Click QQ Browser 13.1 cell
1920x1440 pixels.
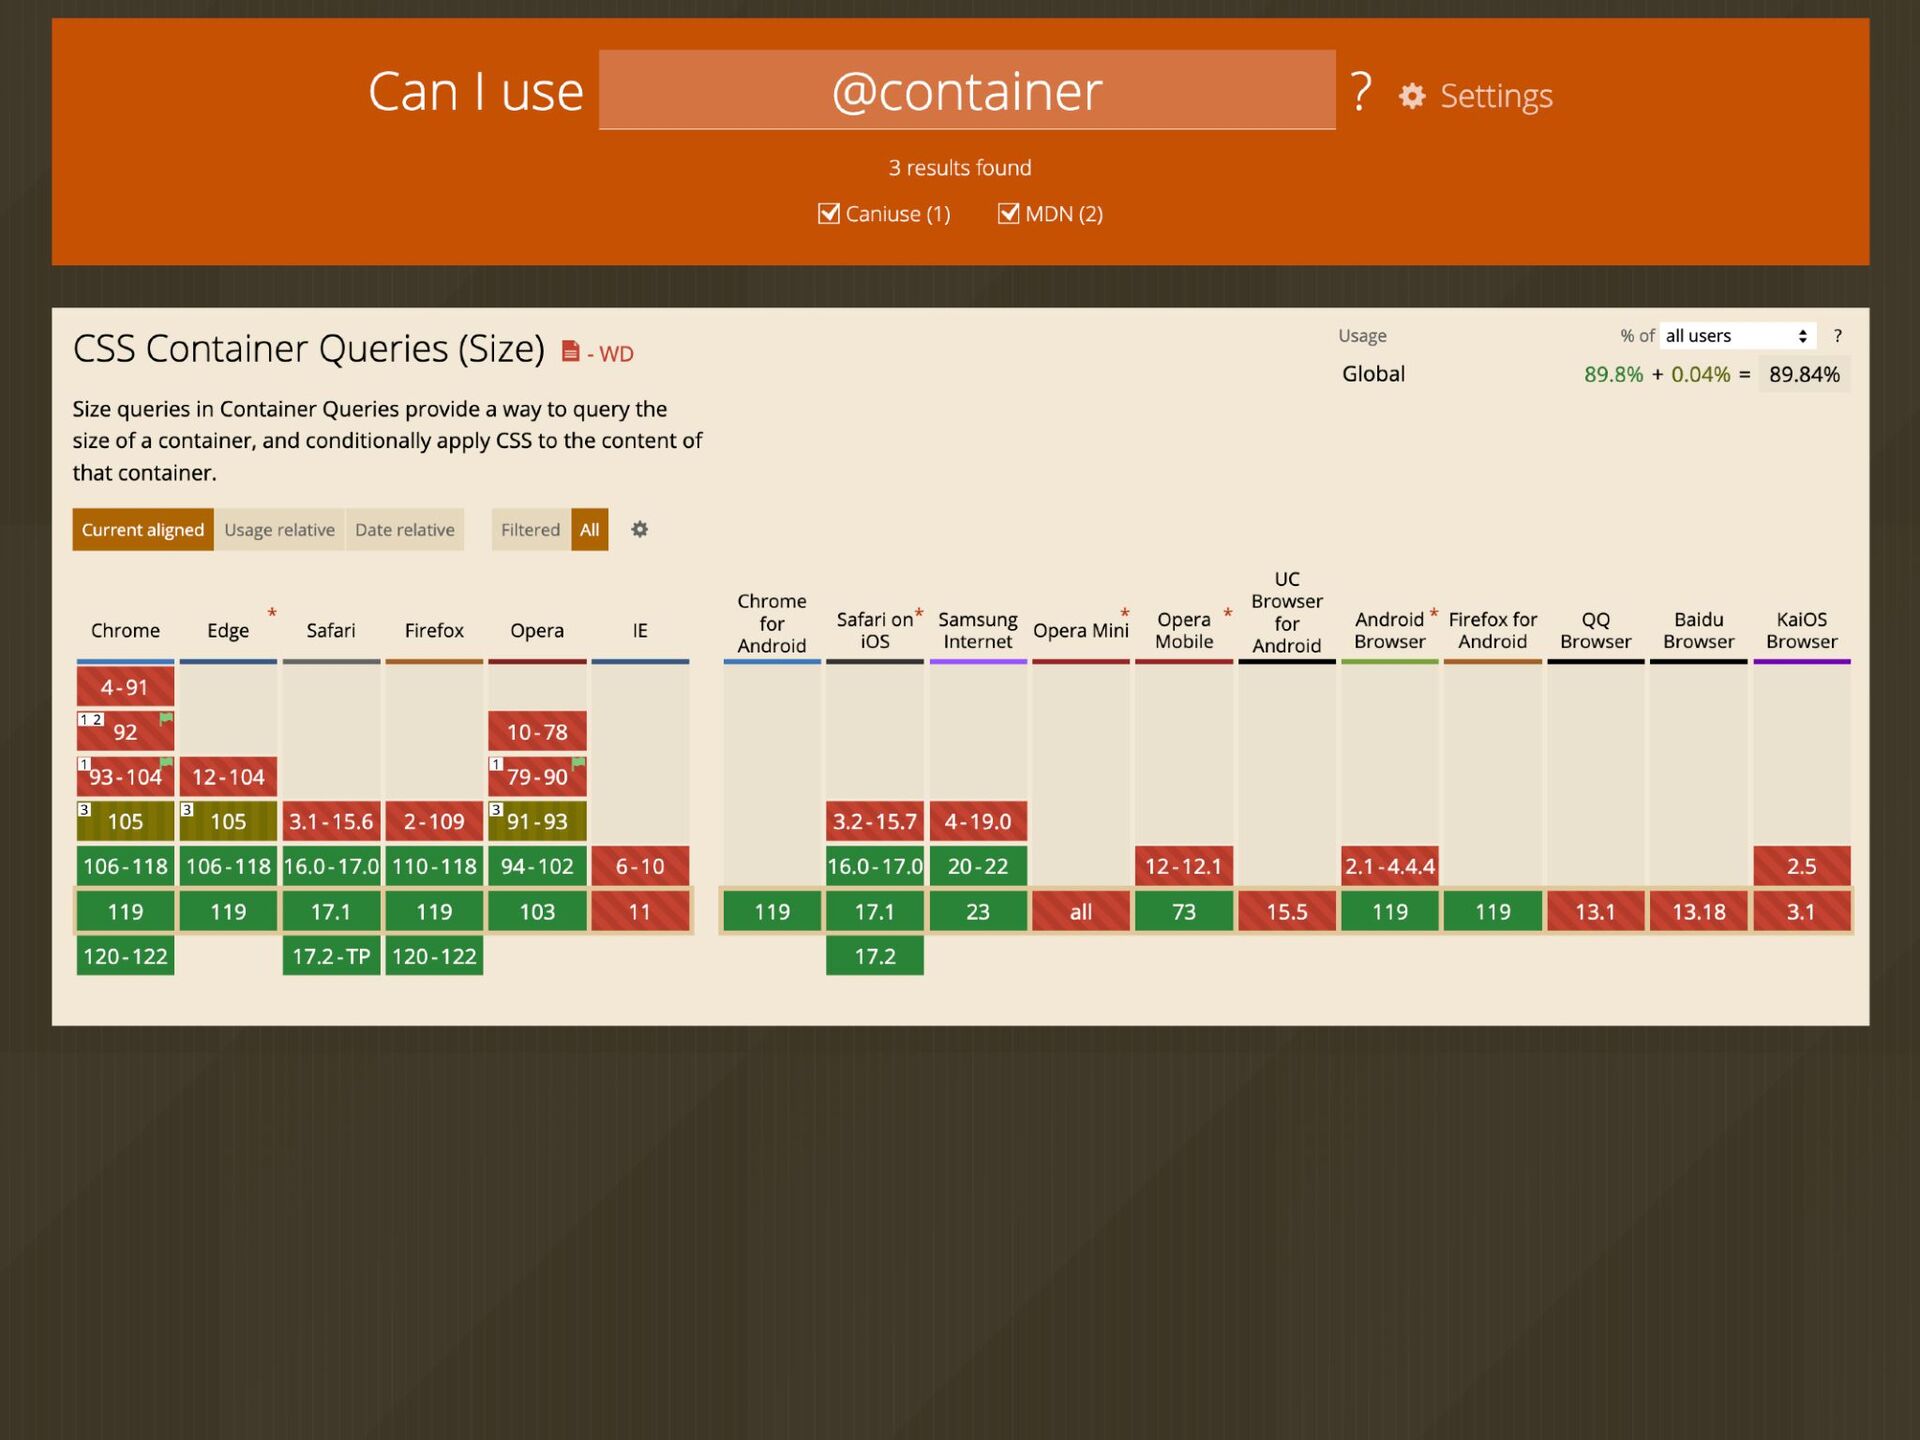1596,911
